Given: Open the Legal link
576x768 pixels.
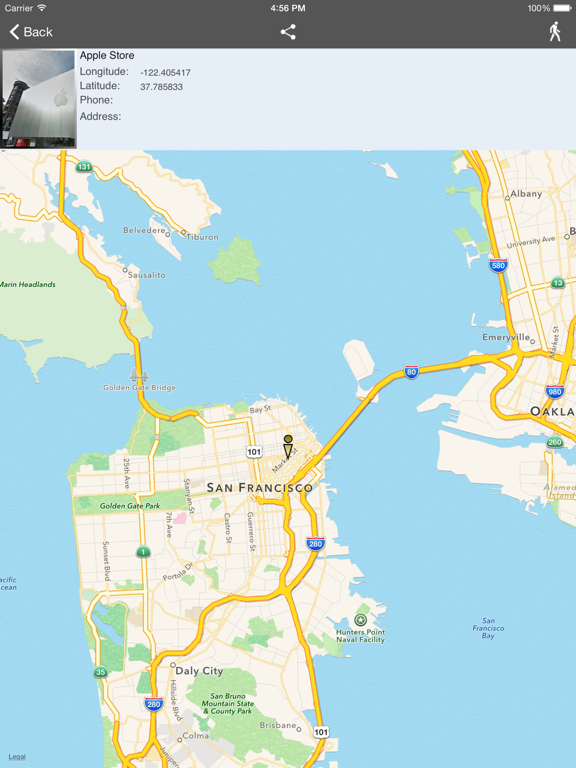Looking at the screenshot, I should point(17,757).
